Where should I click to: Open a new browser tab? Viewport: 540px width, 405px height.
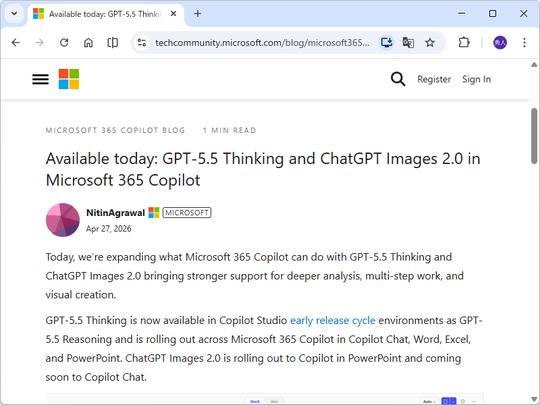(x=198, y=14)
